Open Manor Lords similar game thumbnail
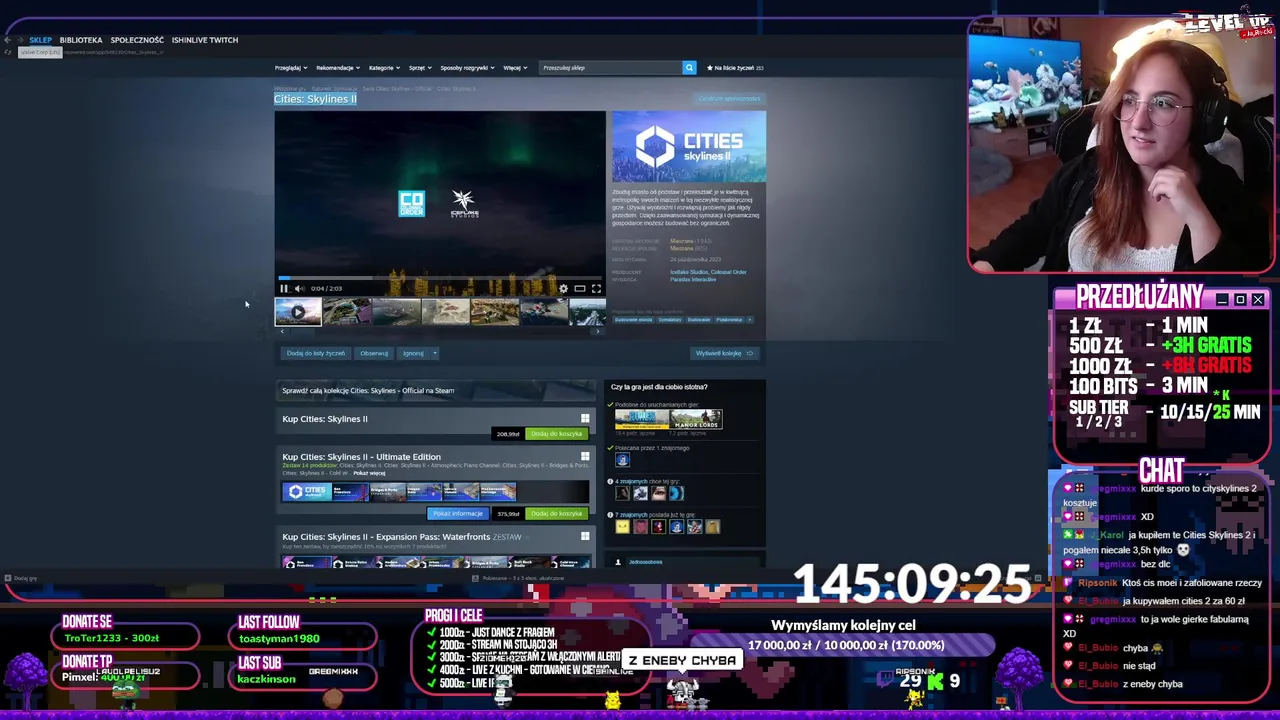The width and height of the screenshot is (1280, 720). click(x=697, y=419)
